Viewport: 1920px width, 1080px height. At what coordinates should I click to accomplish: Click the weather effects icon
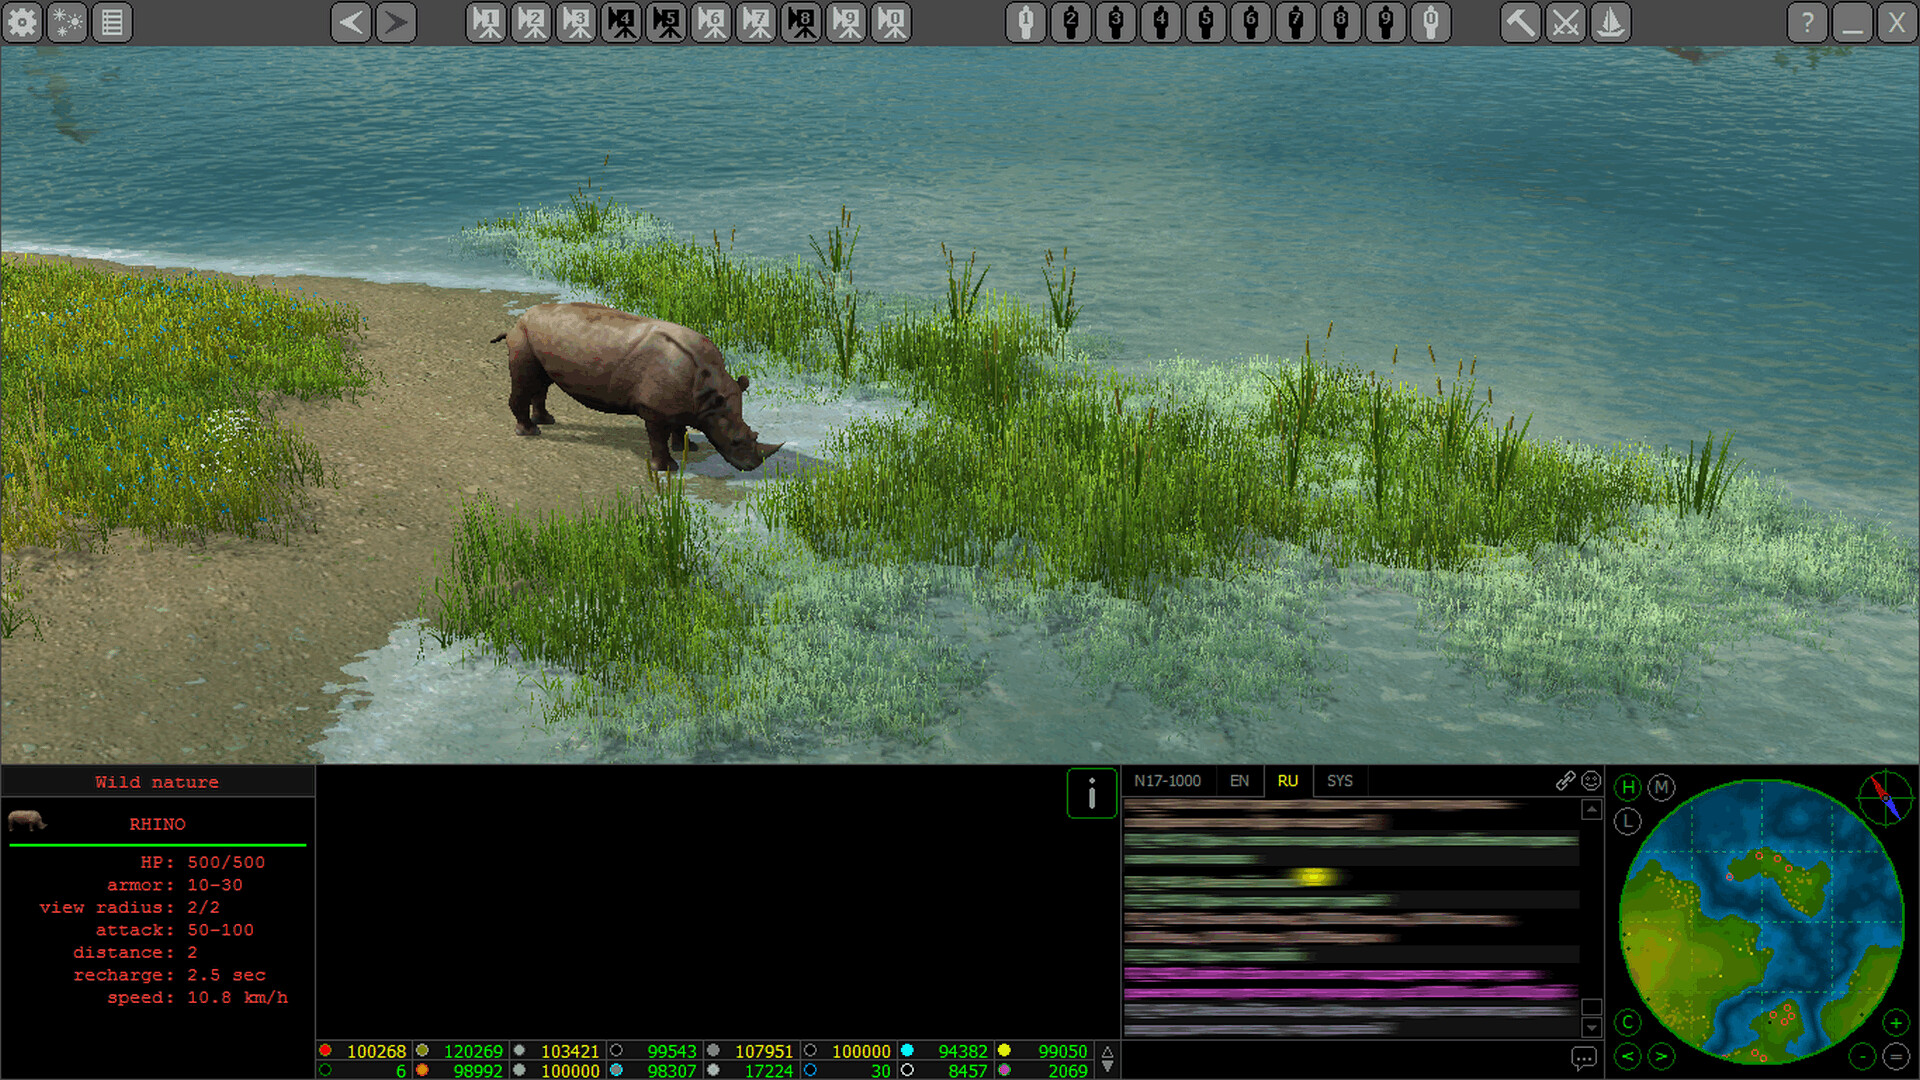click(66, 22)
